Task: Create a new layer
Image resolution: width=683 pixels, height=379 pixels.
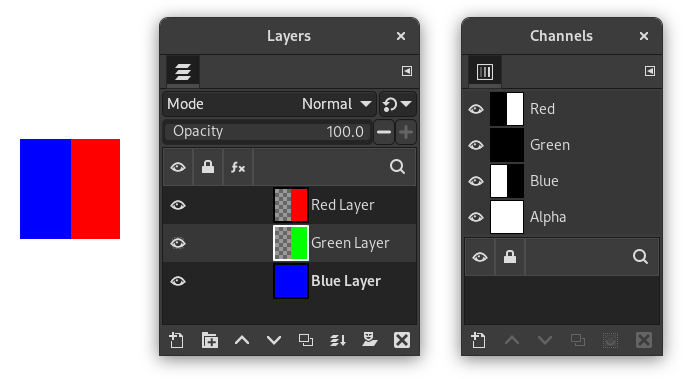Action: 176,340
